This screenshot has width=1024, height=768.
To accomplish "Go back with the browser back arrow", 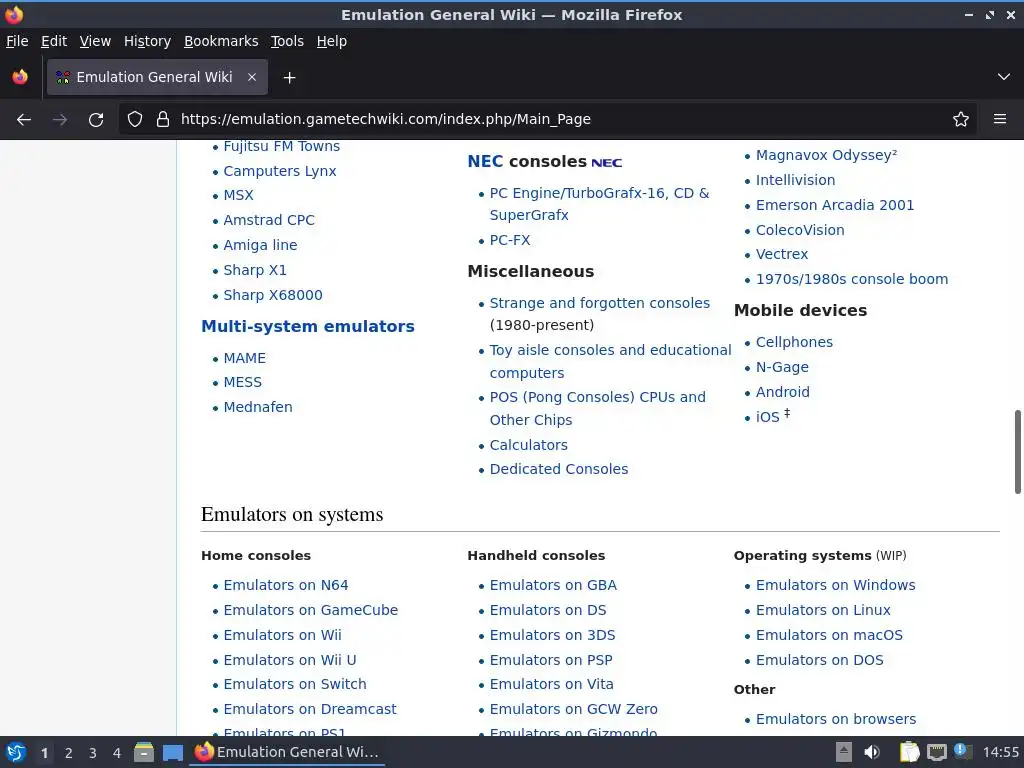I will [24, 120].
